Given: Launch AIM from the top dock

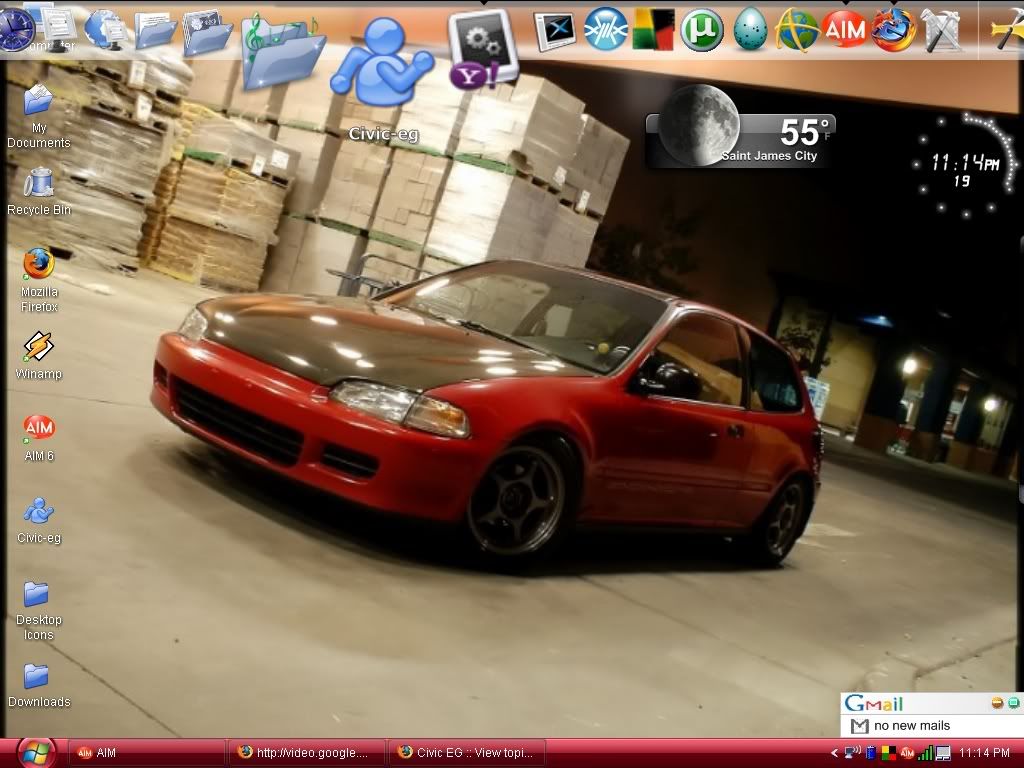Looking at the screenshot, I should coord(844,30).
